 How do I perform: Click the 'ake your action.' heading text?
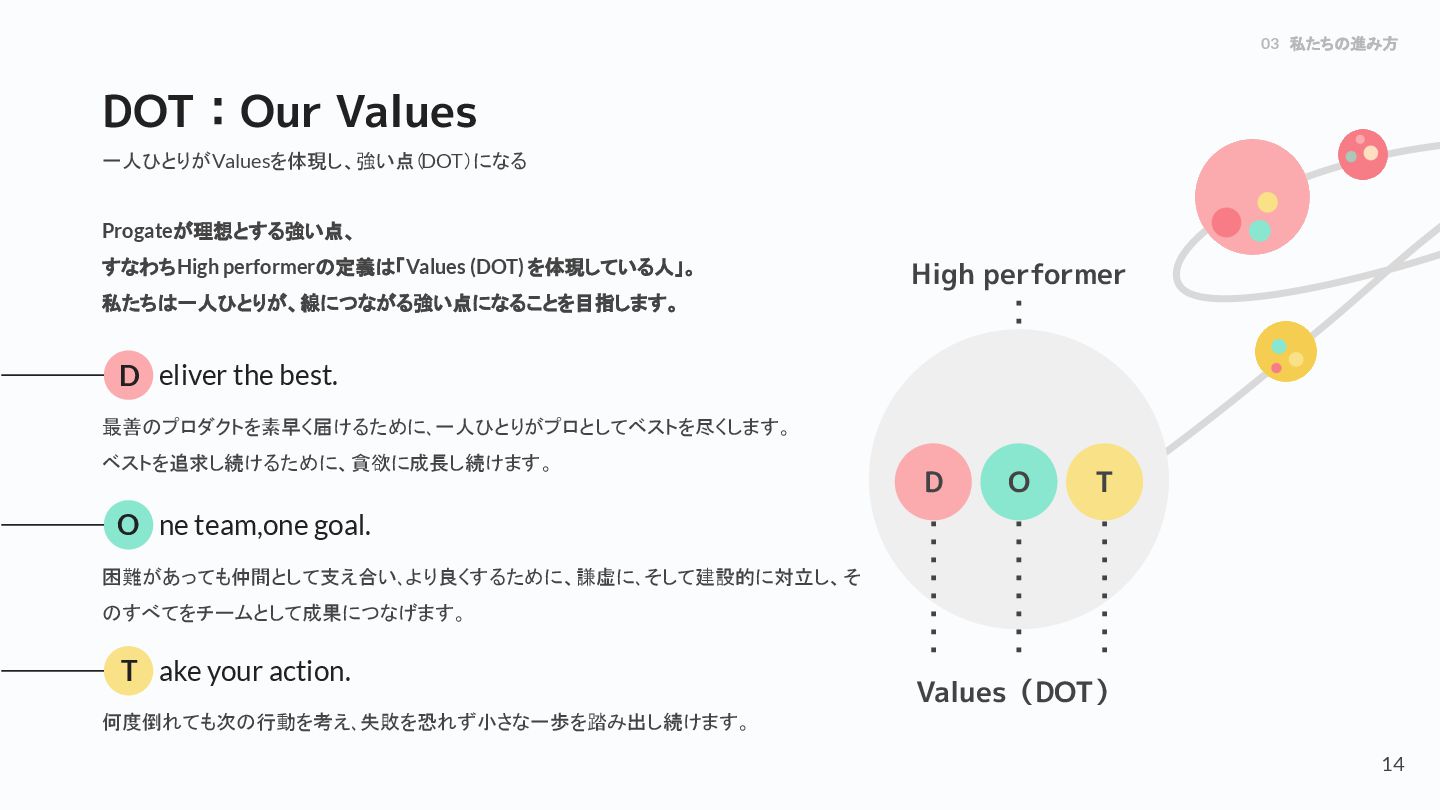coord(255,671)
